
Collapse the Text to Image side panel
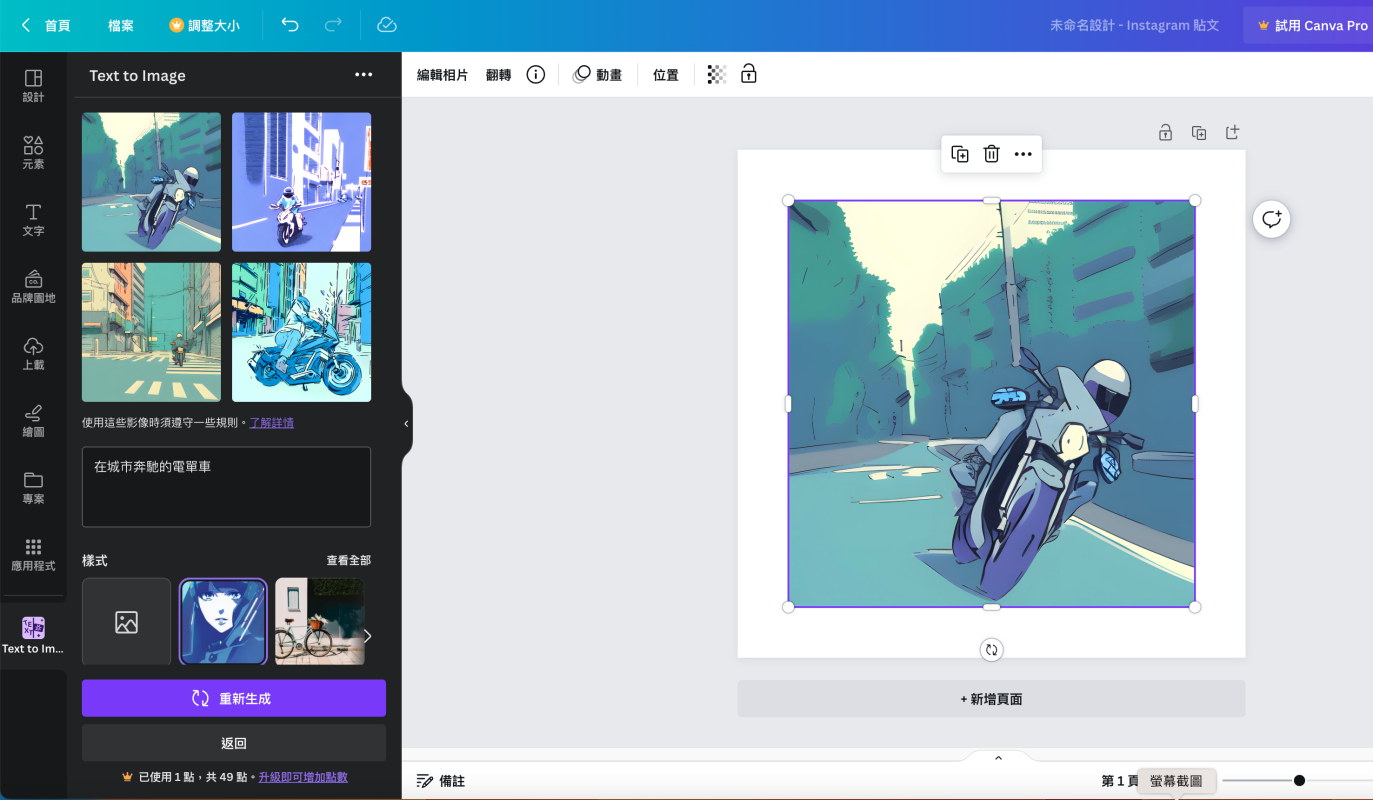point(406,424)
